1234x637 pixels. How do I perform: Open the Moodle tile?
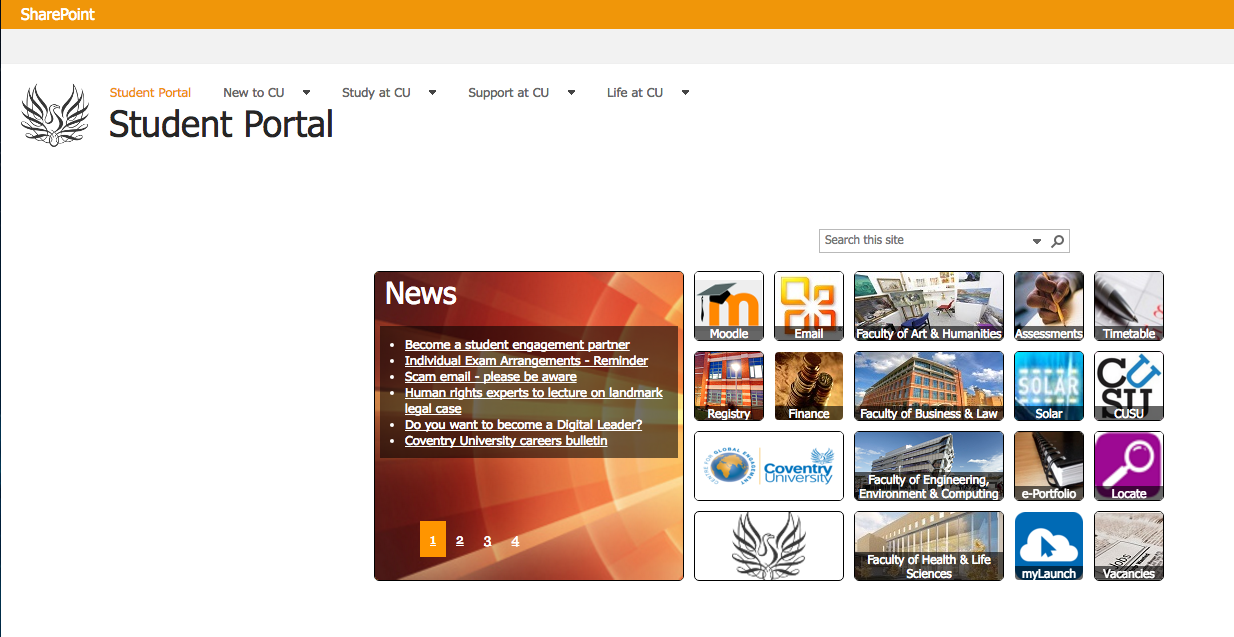point(729,306)
